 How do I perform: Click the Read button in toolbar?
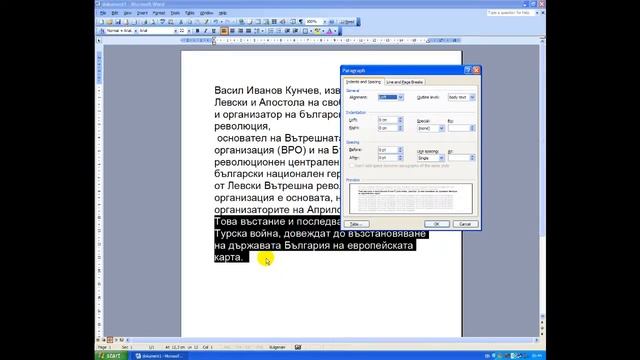(347, 22)
